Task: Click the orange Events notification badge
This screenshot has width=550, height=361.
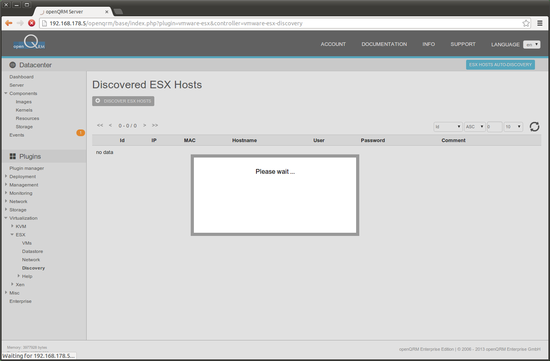Action: point(80,133)
